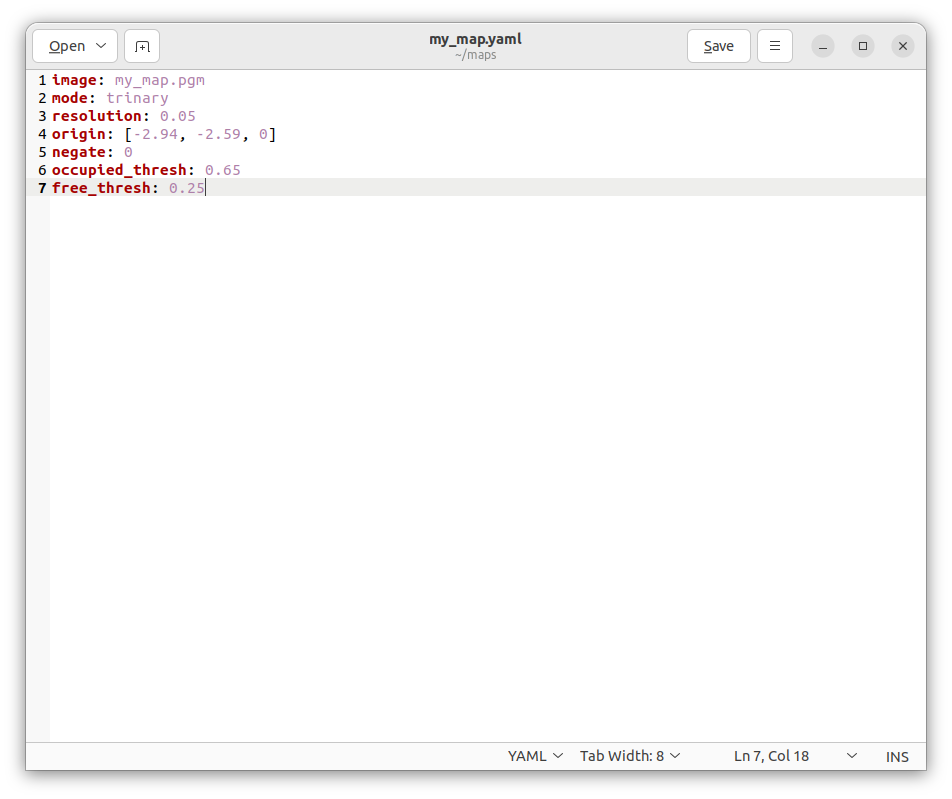The image size is (952, 799).
Task: Click the my_map.yaml window title
Action: point(475,39)
